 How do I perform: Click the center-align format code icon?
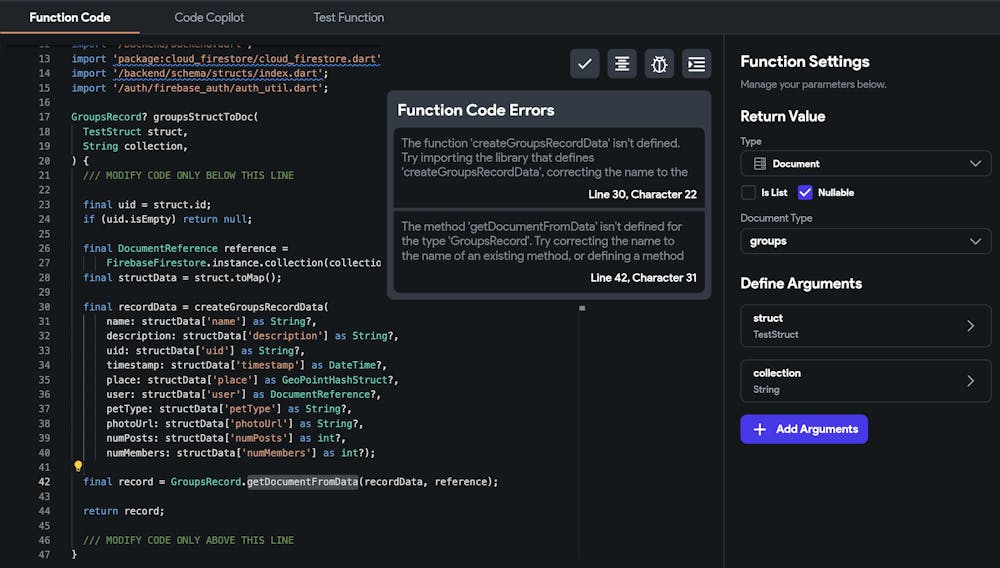[x=622, y=63]
